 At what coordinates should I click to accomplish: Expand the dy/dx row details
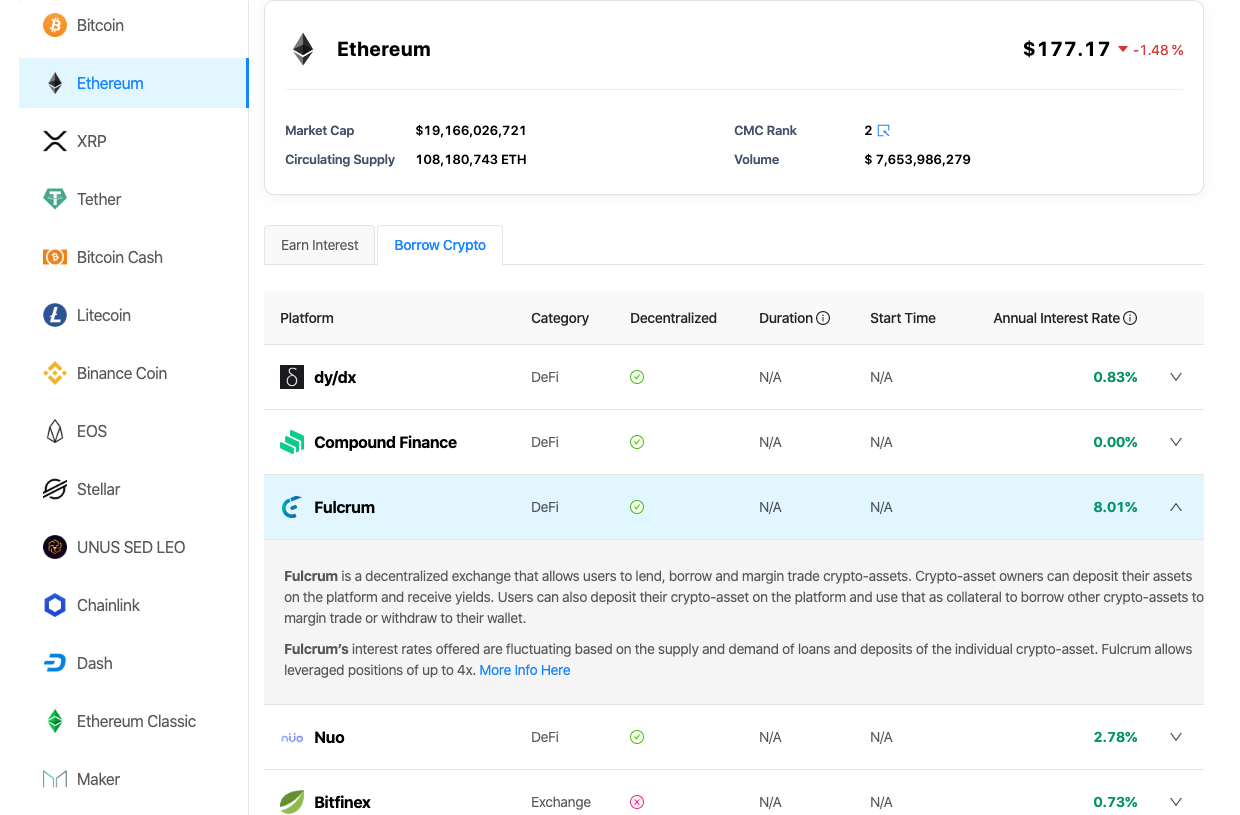1176,377
